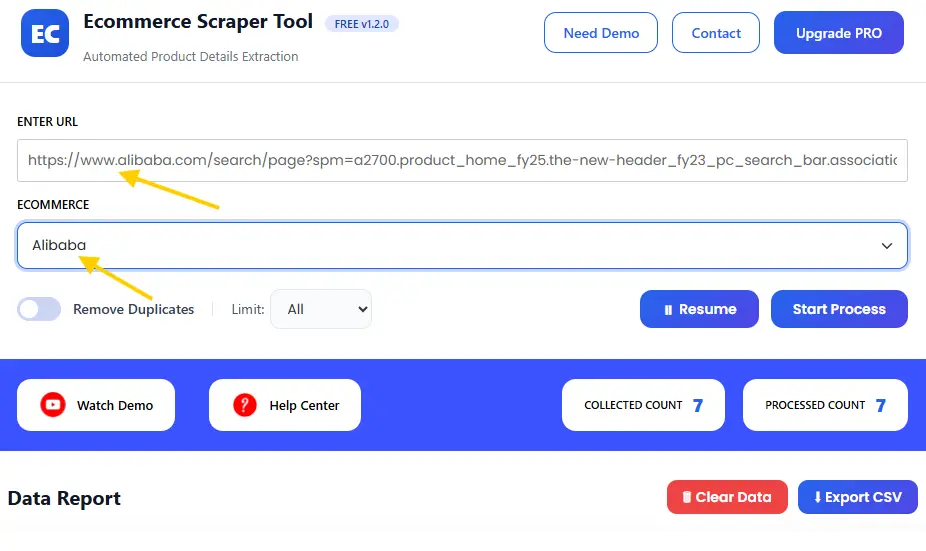Click the FREE v1.2.0 version badge

(x=361, y=24)
